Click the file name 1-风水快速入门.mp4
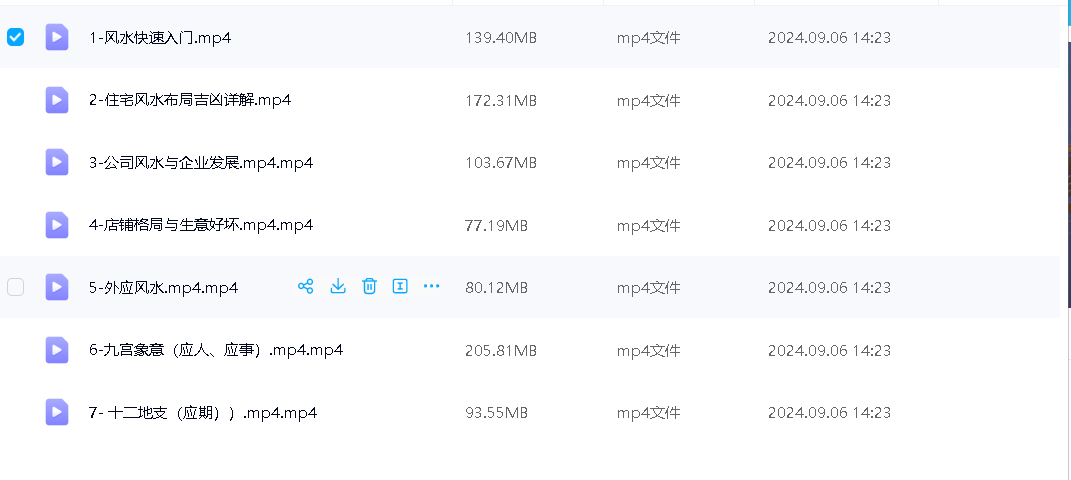 (x=160, y=38)
